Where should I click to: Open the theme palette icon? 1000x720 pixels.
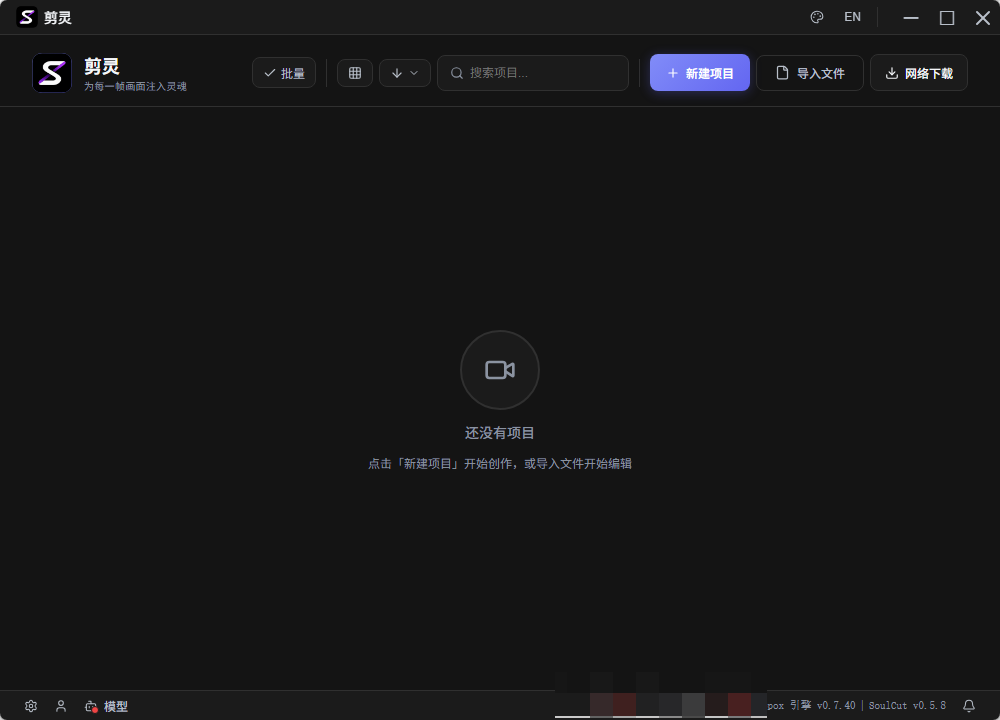click(816, 17)
